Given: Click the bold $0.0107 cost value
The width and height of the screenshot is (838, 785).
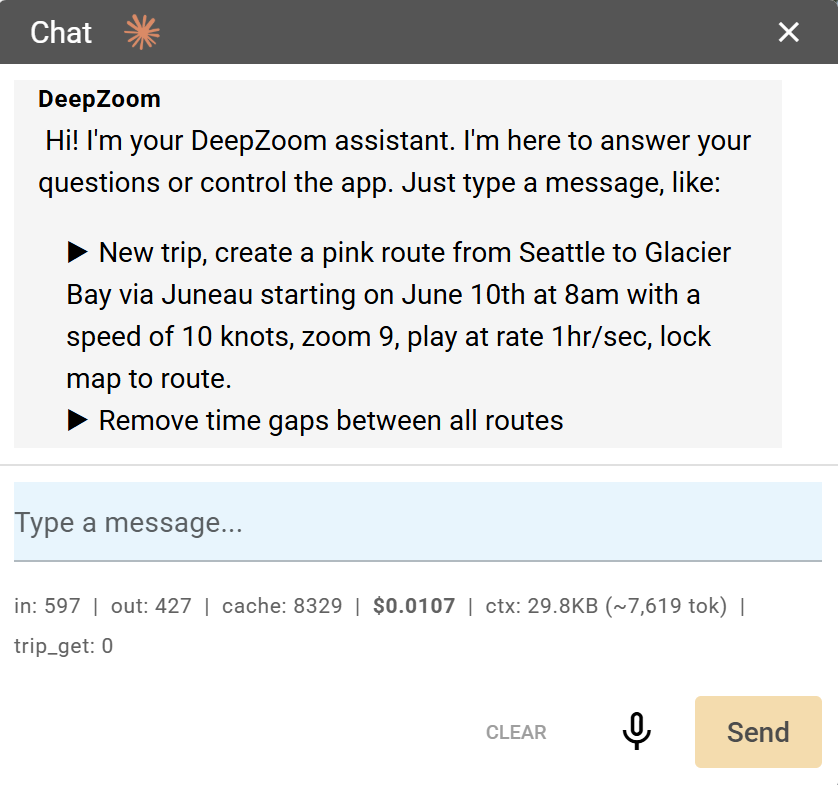Looking at the screenshot, I should click(x=414, y=605).
